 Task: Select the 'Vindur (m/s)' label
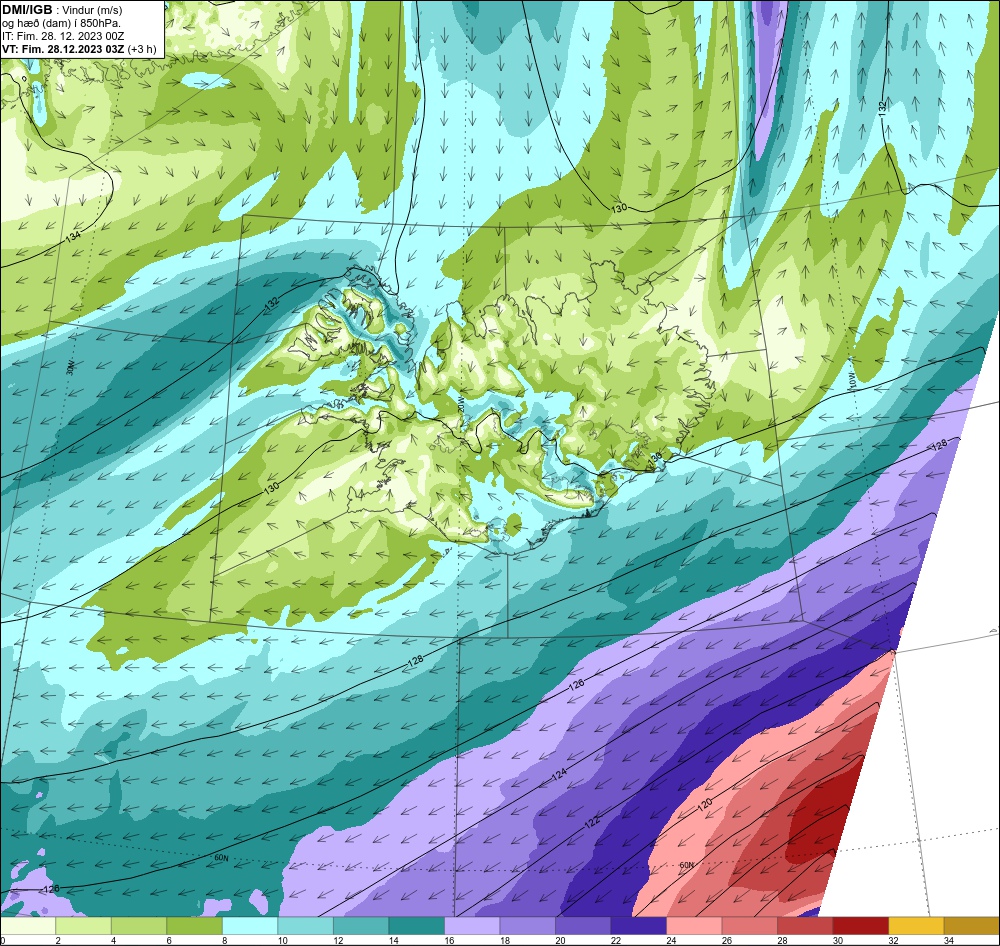pos(92,10)
